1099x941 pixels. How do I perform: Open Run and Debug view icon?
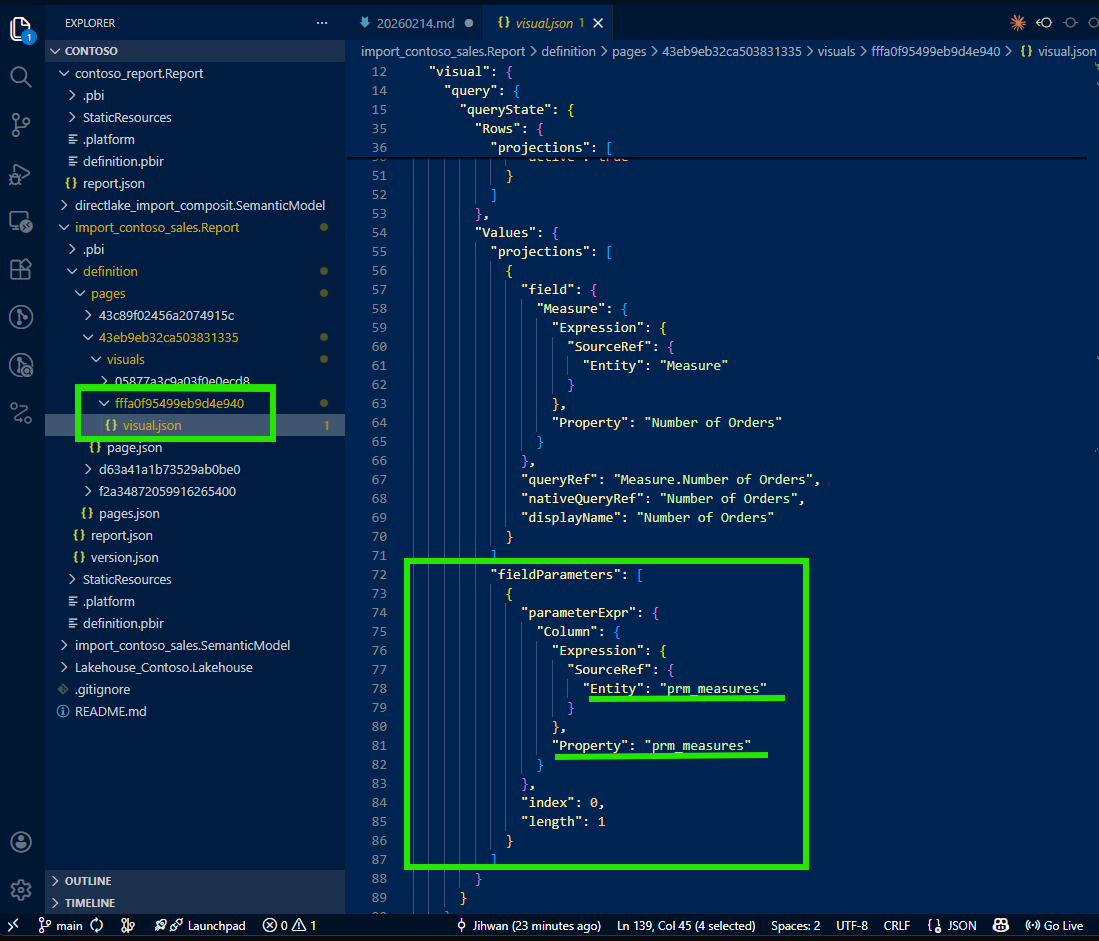pyautogui.click(x=21, y=174)
